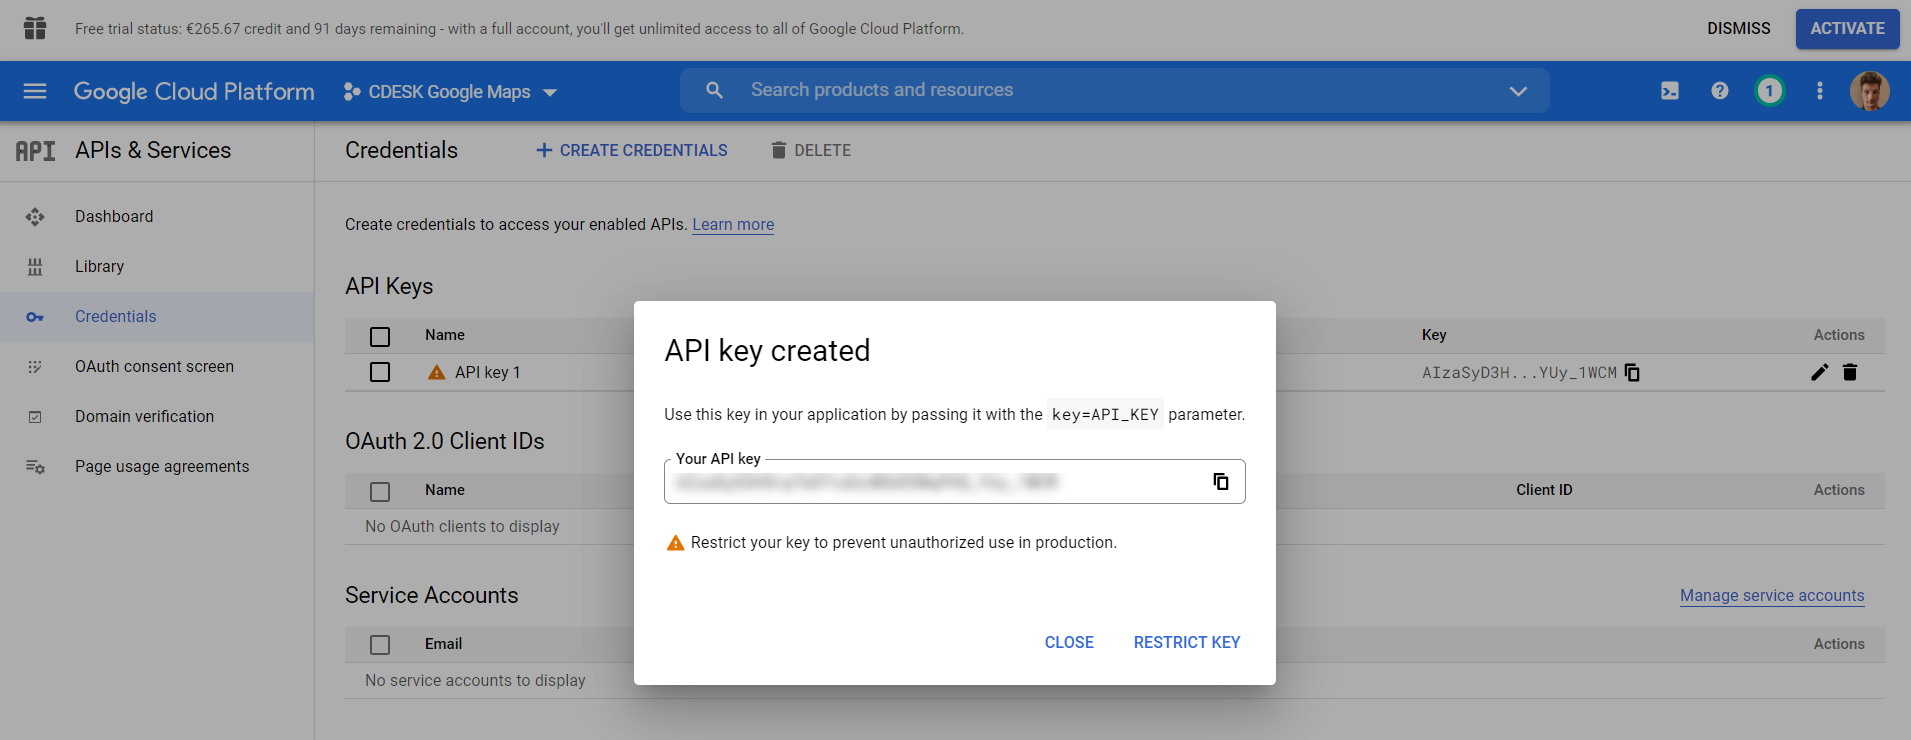Viewport: 1911px width, 740px height.
Task: Open the help question mark icon
Action: 1720,91
